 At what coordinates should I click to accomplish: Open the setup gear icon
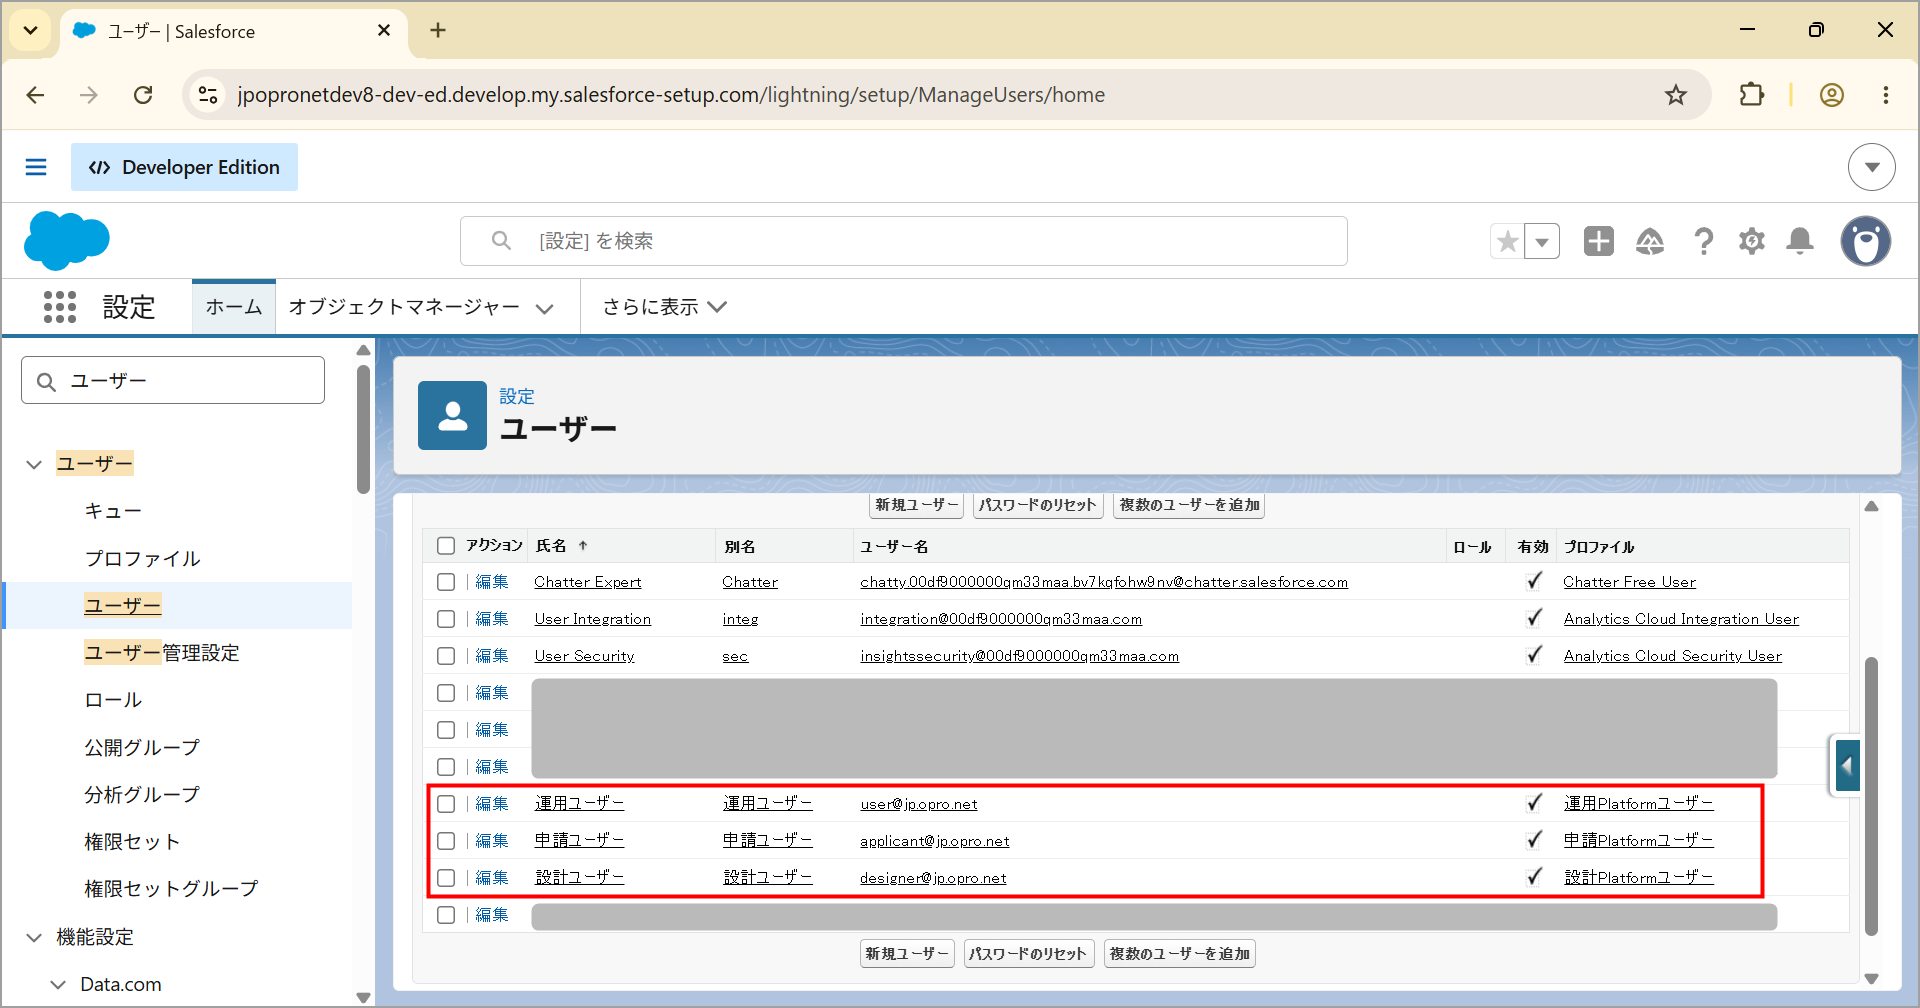[x=1752, y=241]
